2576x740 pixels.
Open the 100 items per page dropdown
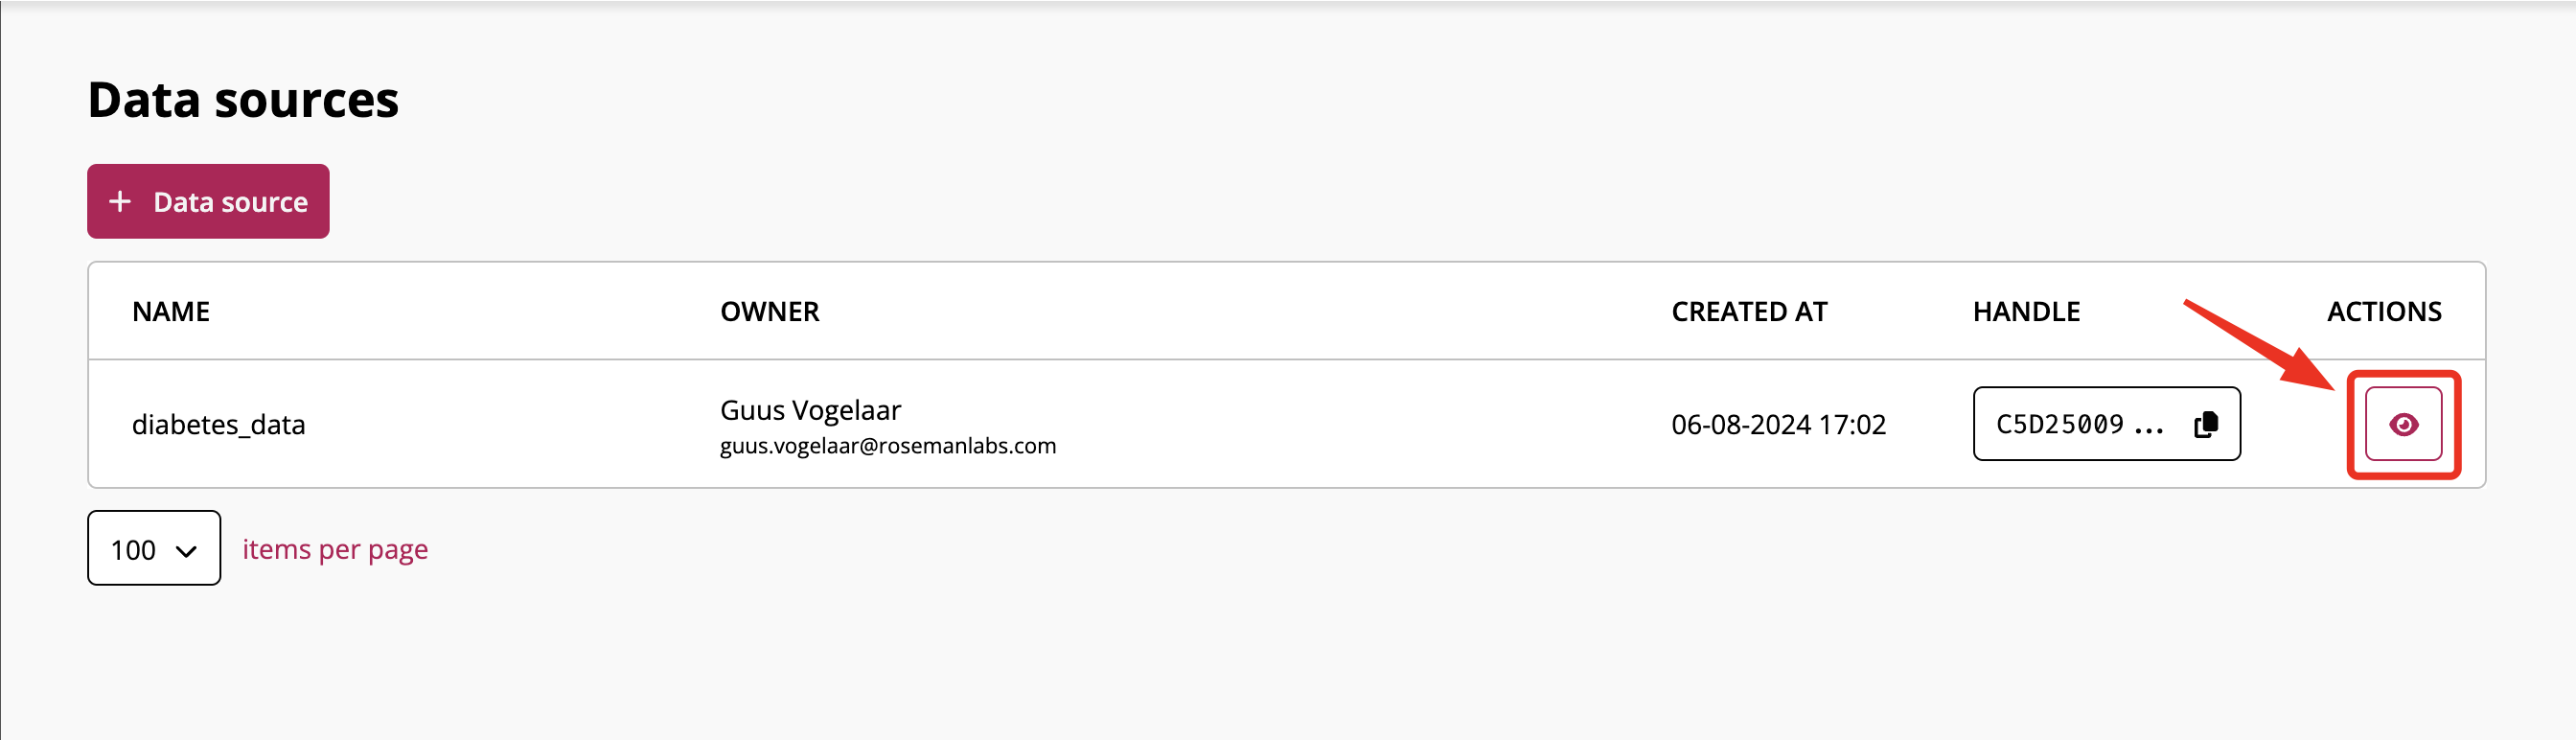coord(154,548)
